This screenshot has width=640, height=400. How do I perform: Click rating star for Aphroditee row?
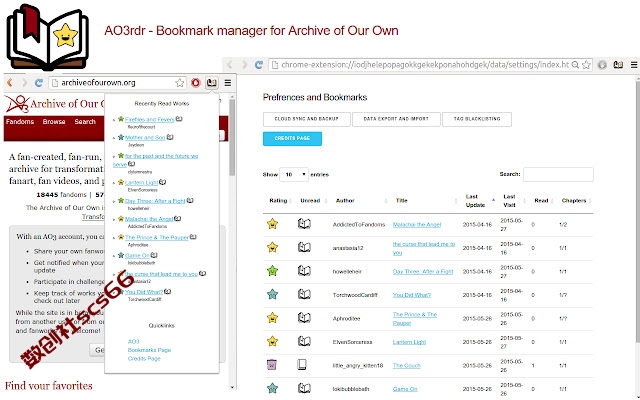(272, 318)
